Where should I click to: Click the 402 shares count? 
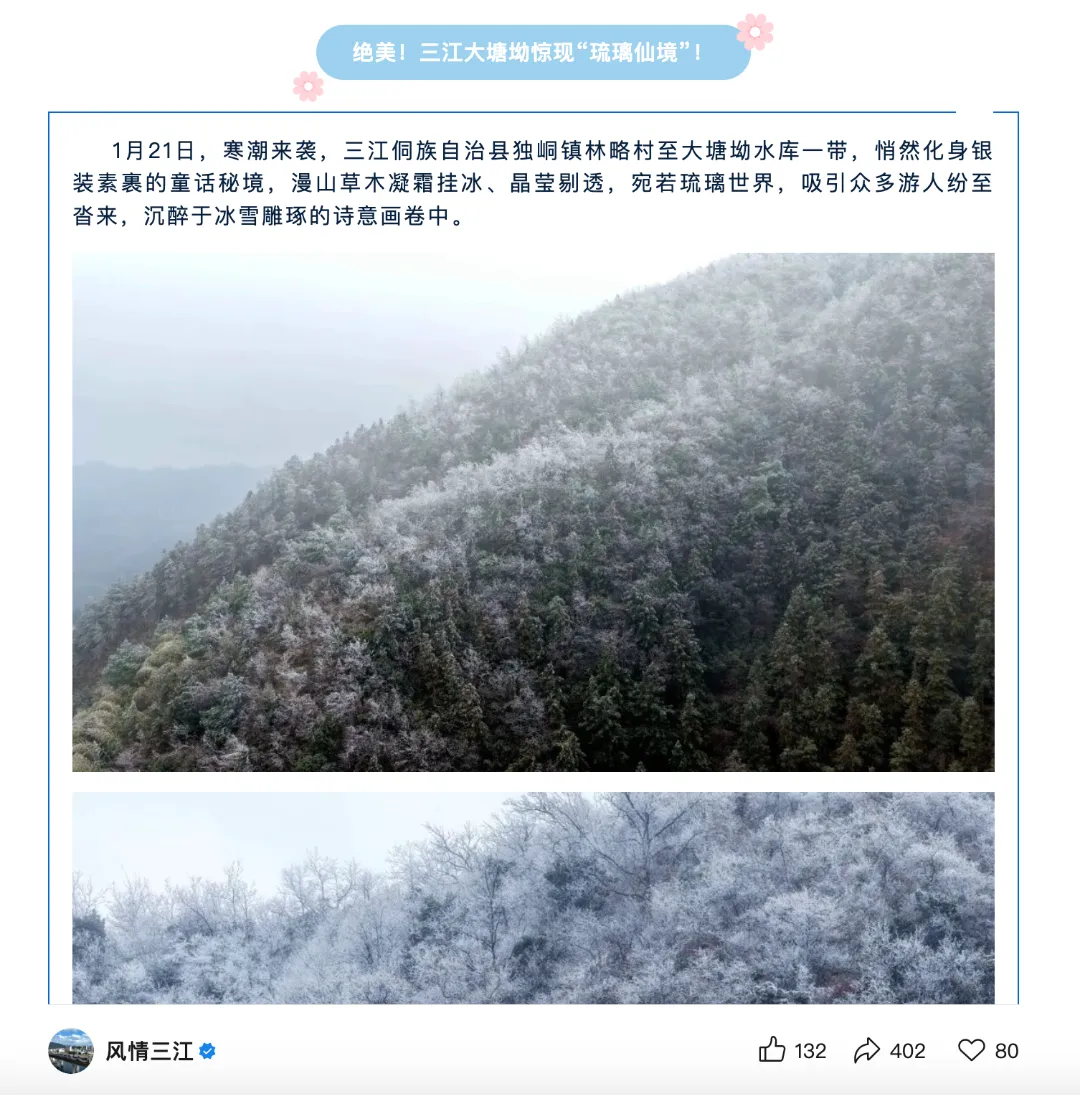click(907, 1051)
